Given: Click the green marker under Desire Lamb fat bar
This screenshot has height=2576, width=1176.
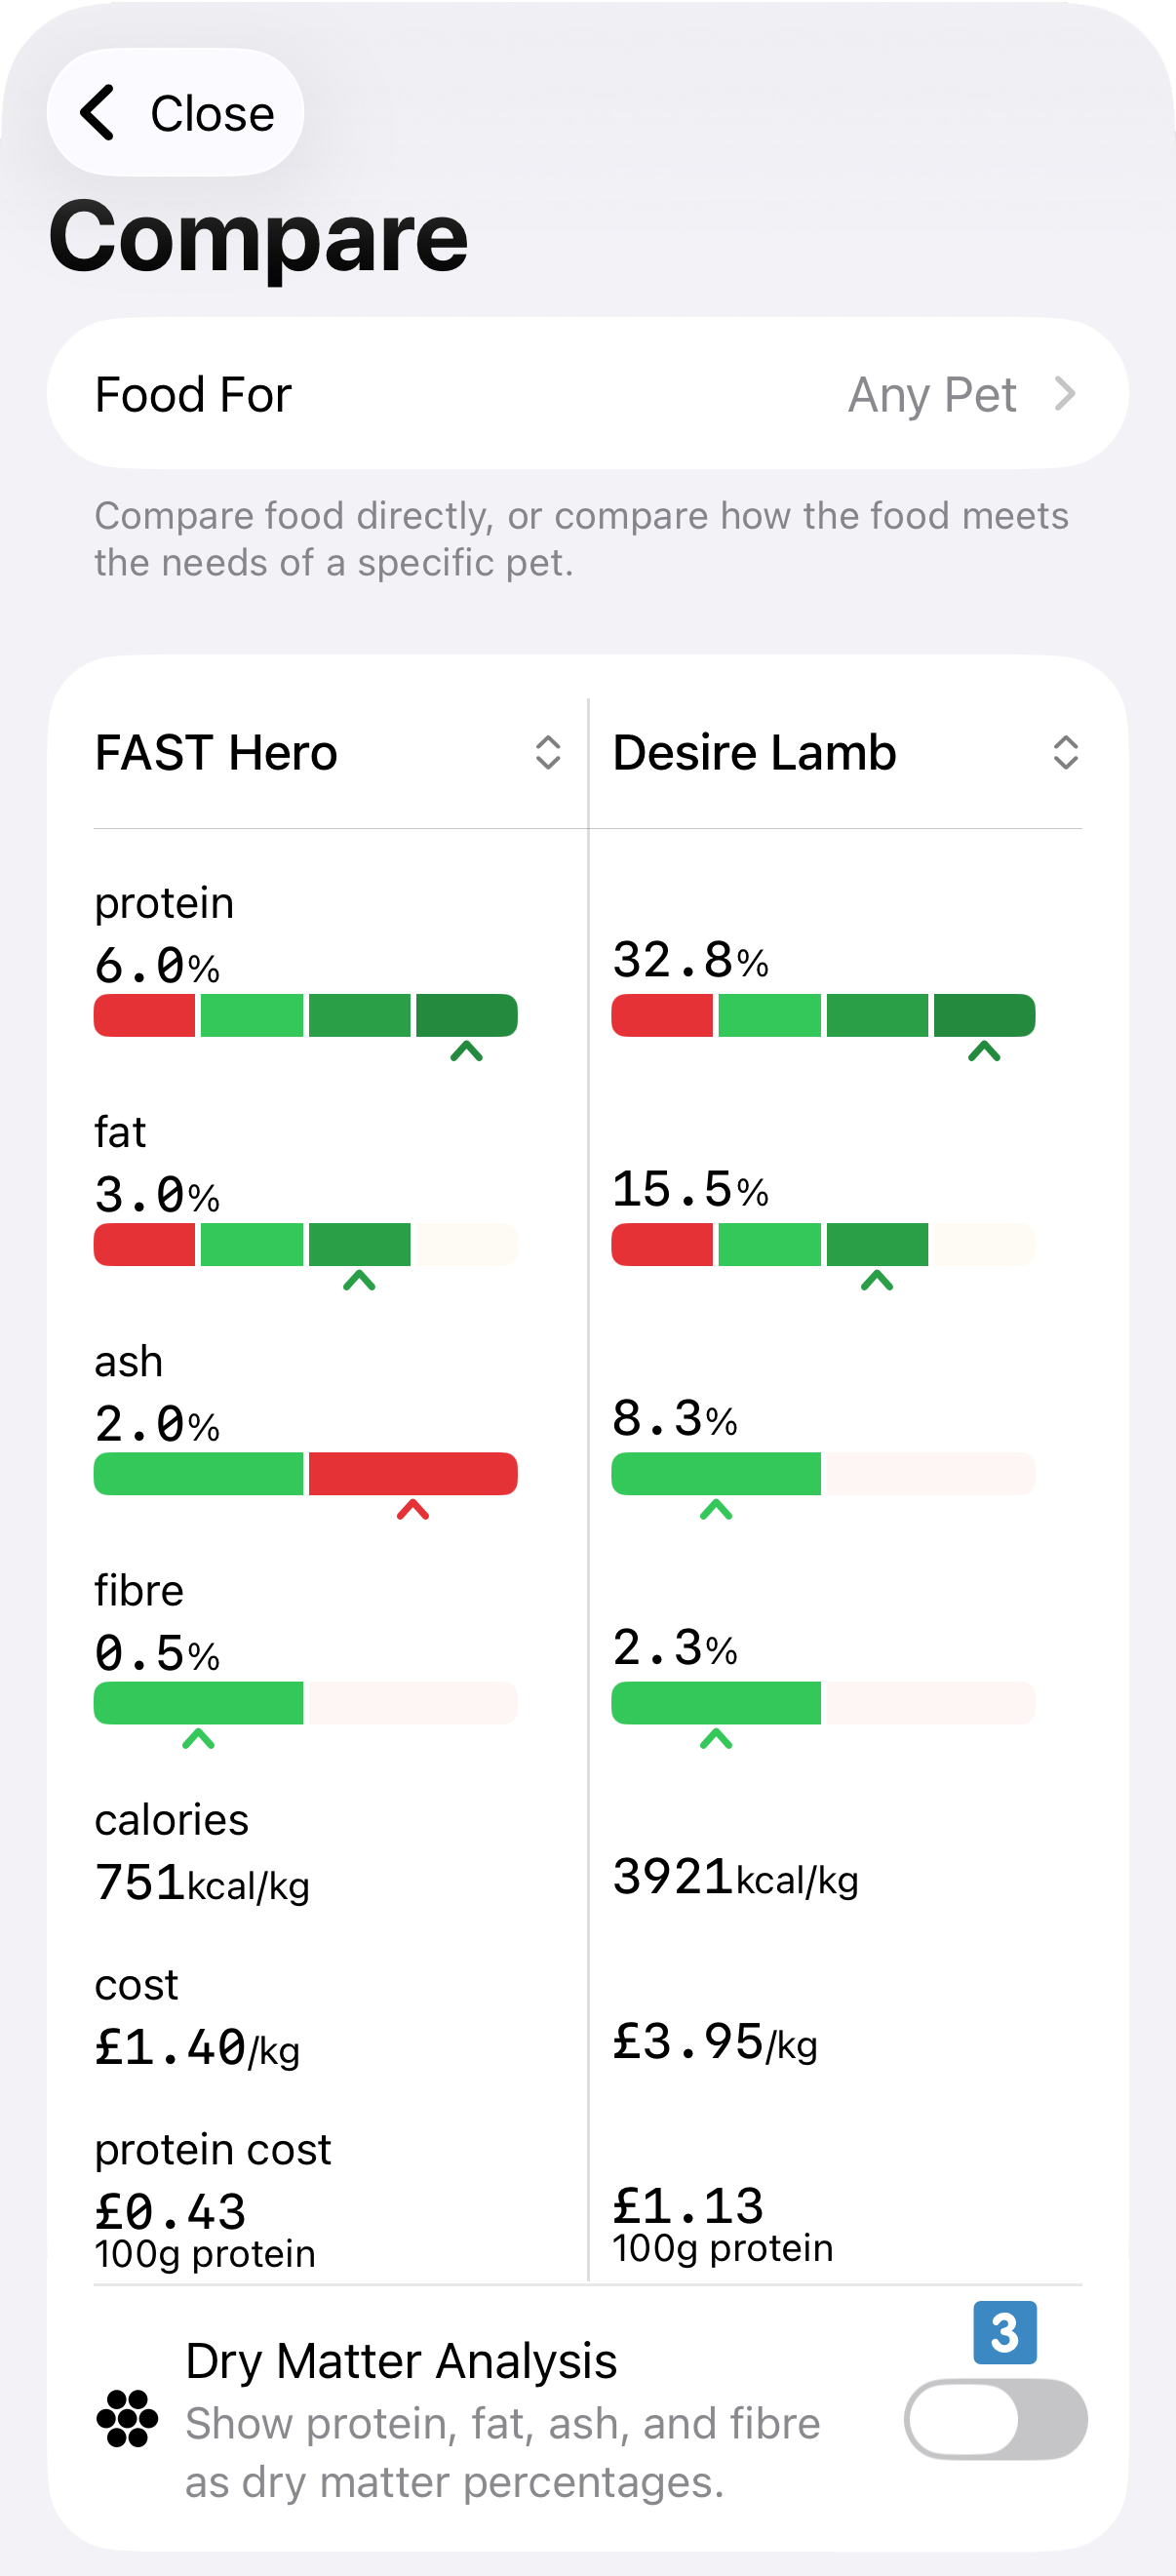Looking at the screenshot, I should (876, 1280).
